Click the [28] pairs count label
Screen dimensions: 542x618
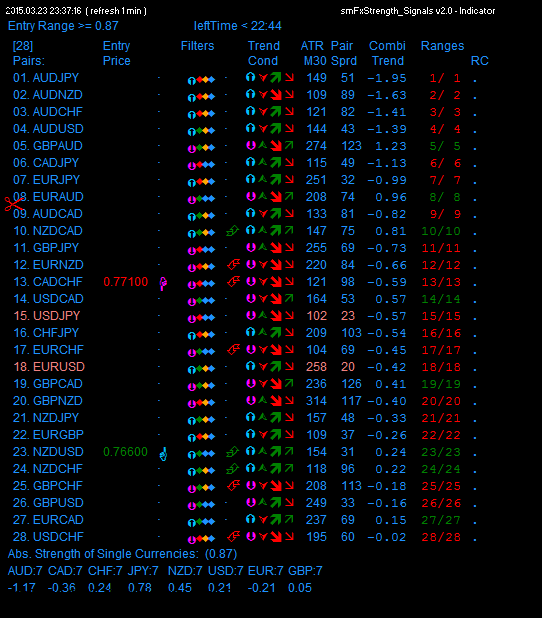pos(23,46)
